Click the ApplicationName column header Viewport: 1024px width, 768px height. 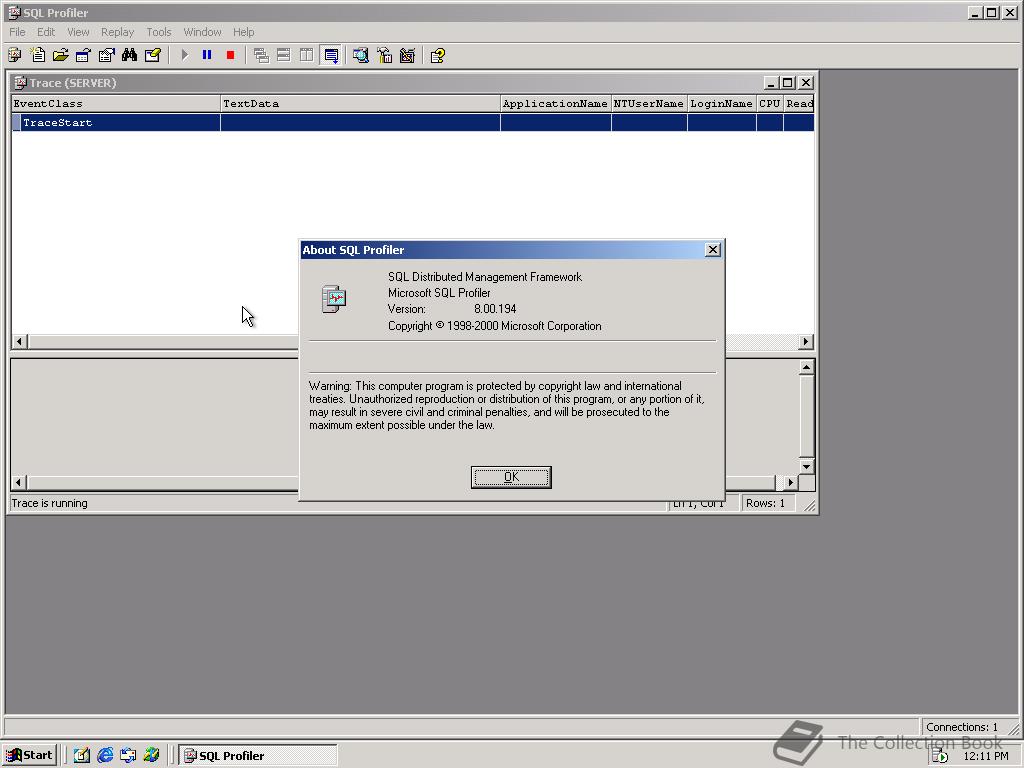(556, 103)
